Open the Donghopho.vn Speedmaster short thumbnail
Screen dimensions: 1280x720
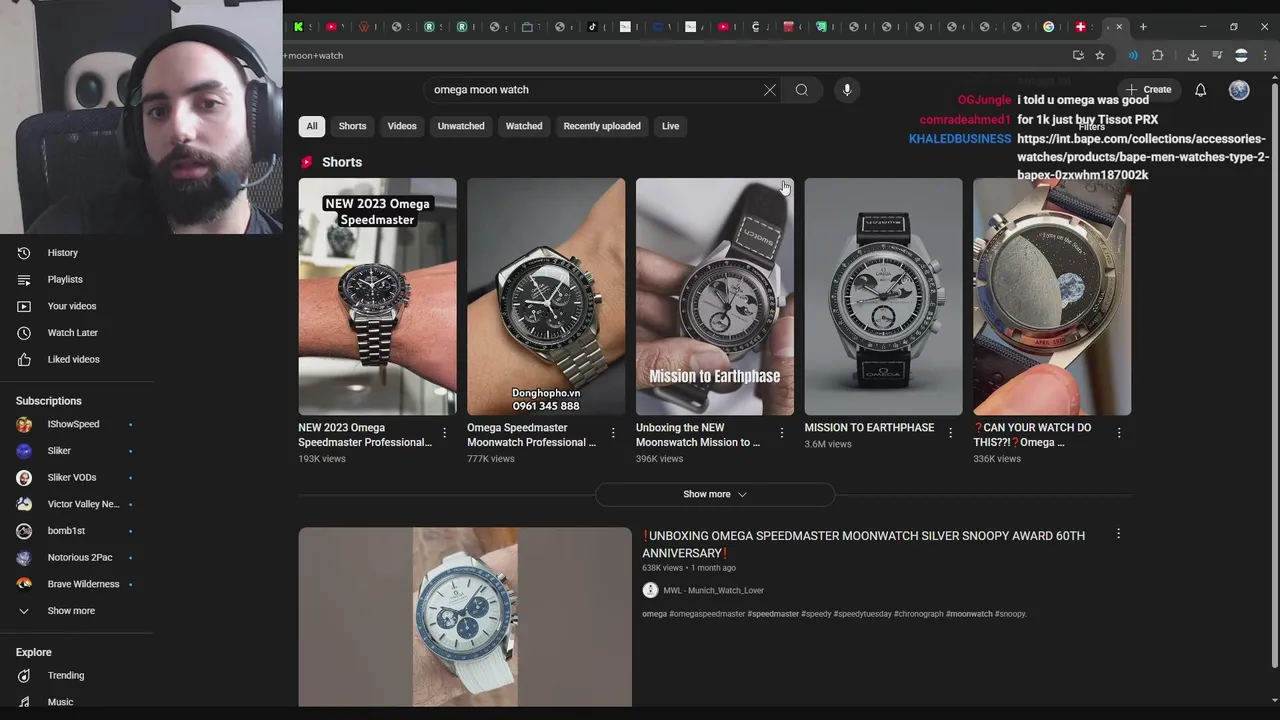546,297
